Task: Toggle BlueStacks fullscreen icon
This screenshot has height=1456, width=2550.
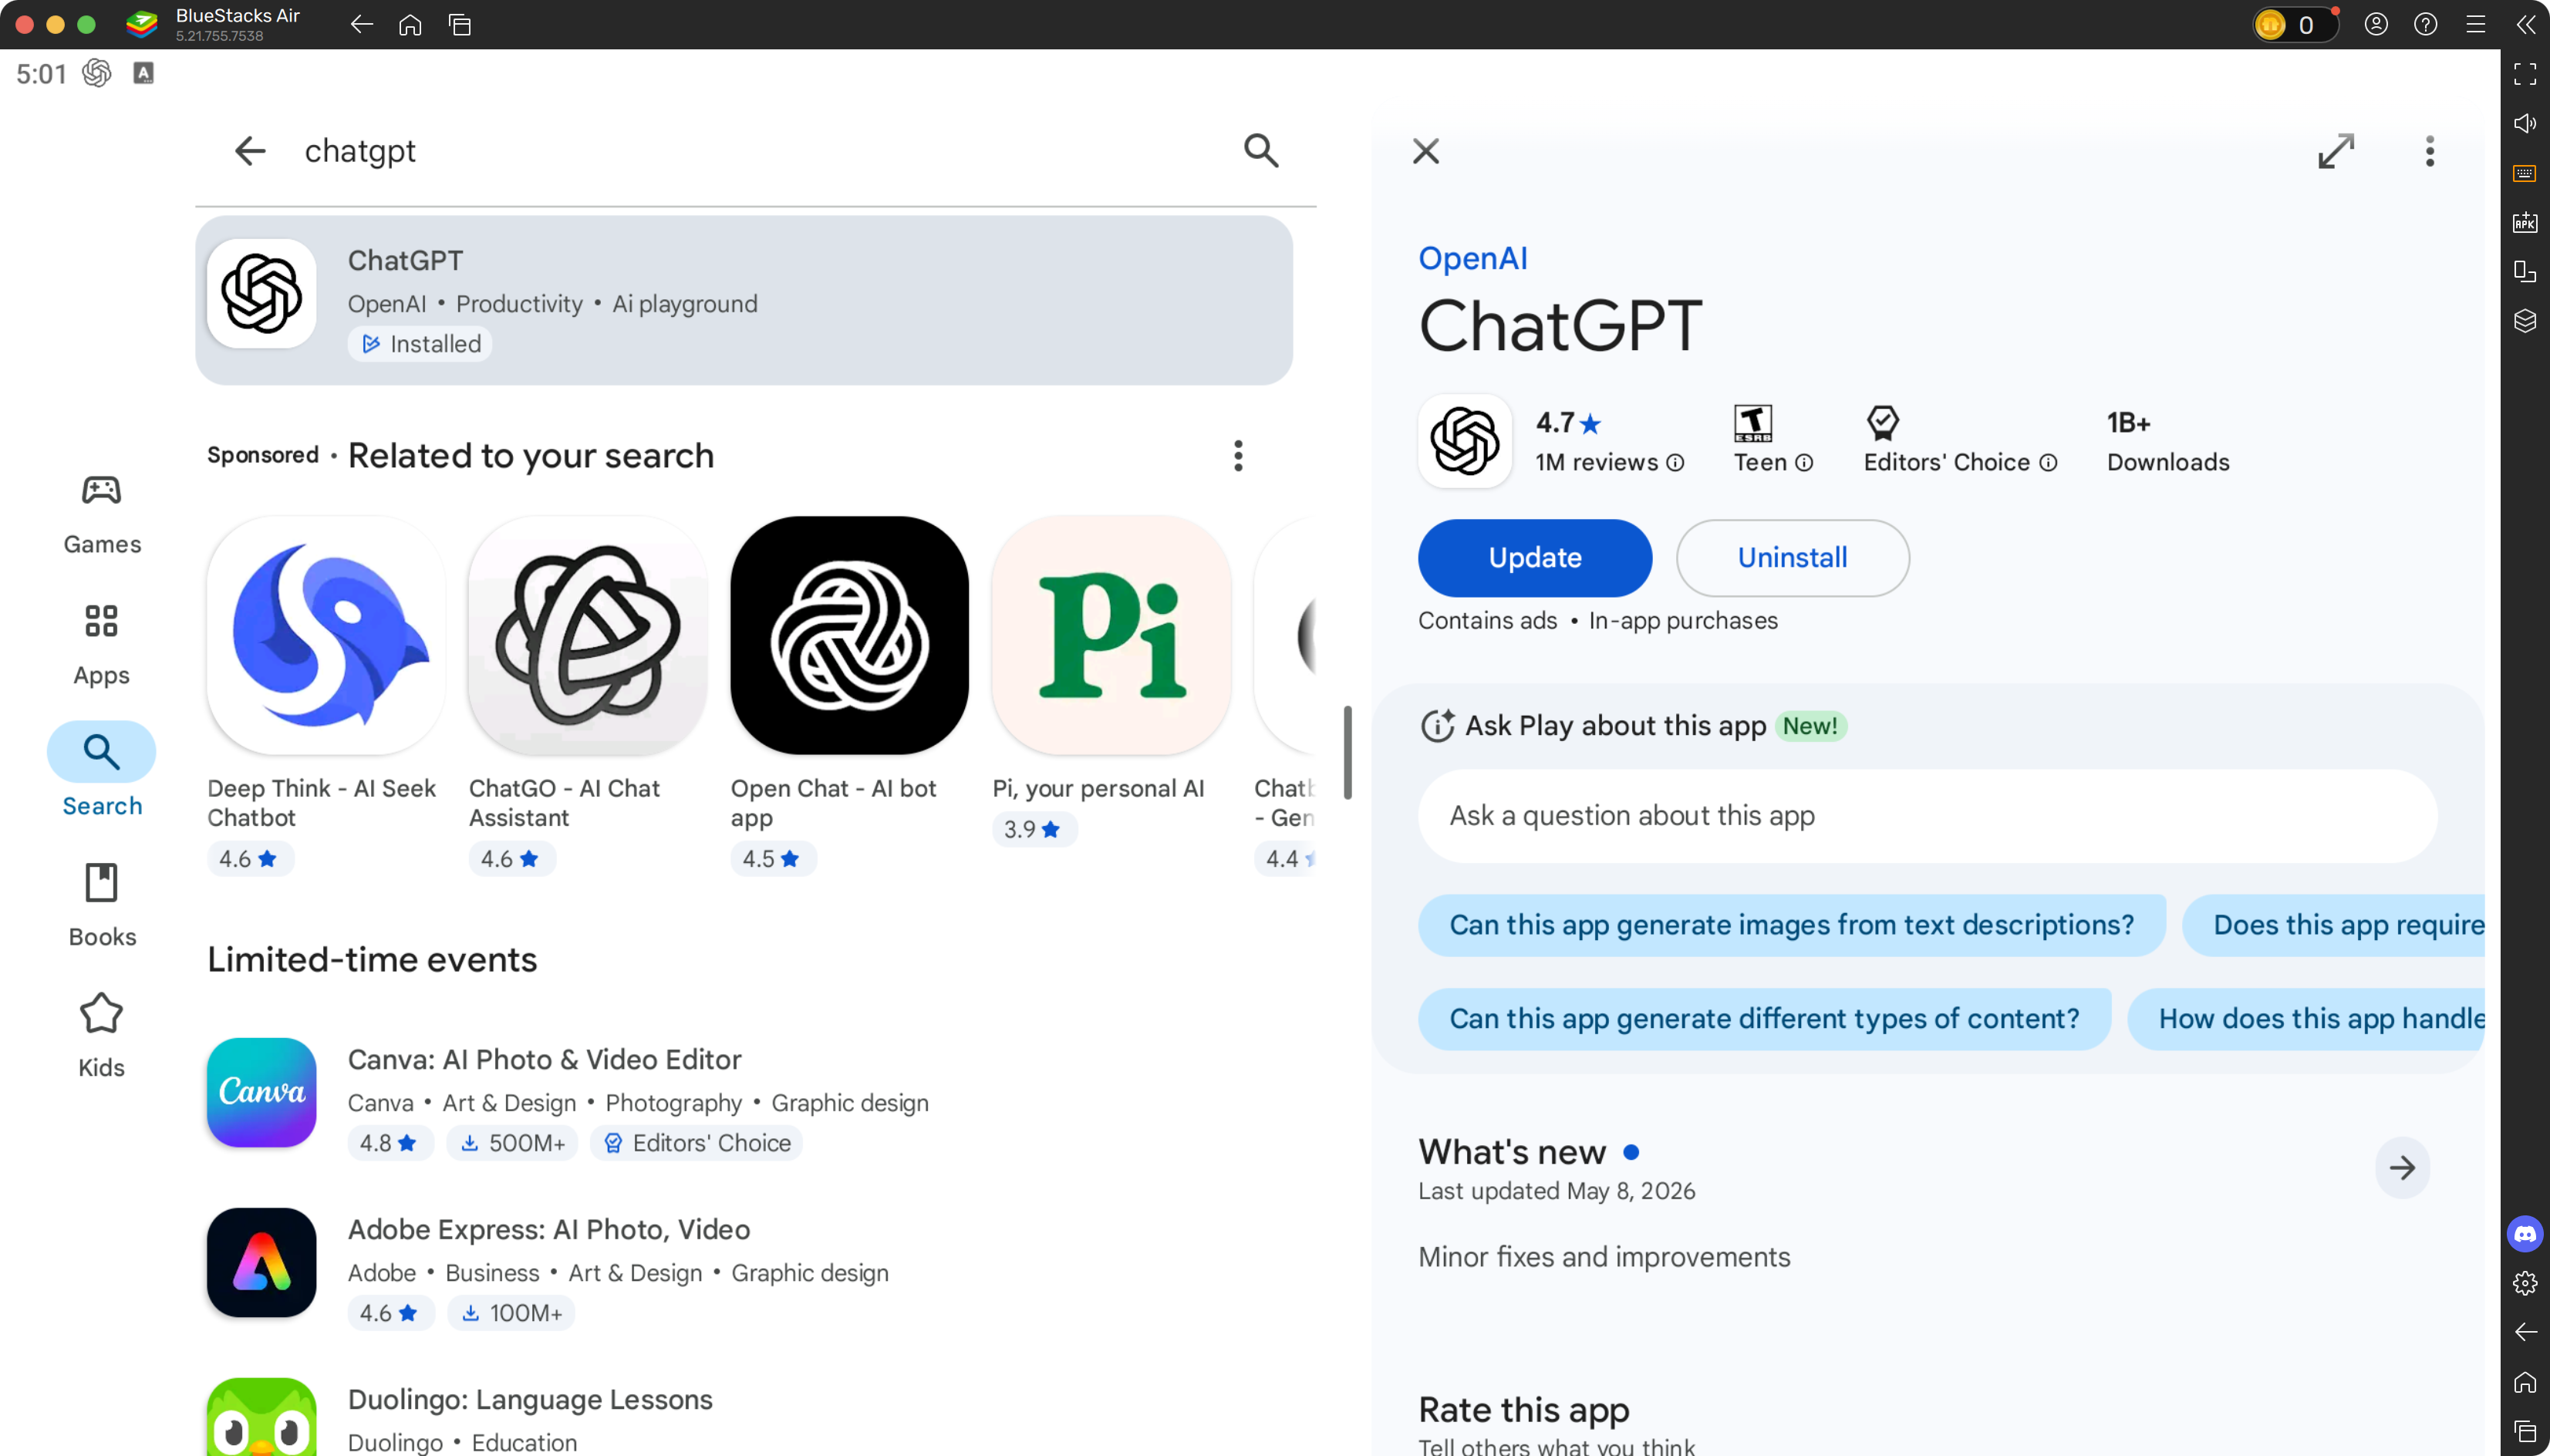Action: click(x=2525, y=74)
